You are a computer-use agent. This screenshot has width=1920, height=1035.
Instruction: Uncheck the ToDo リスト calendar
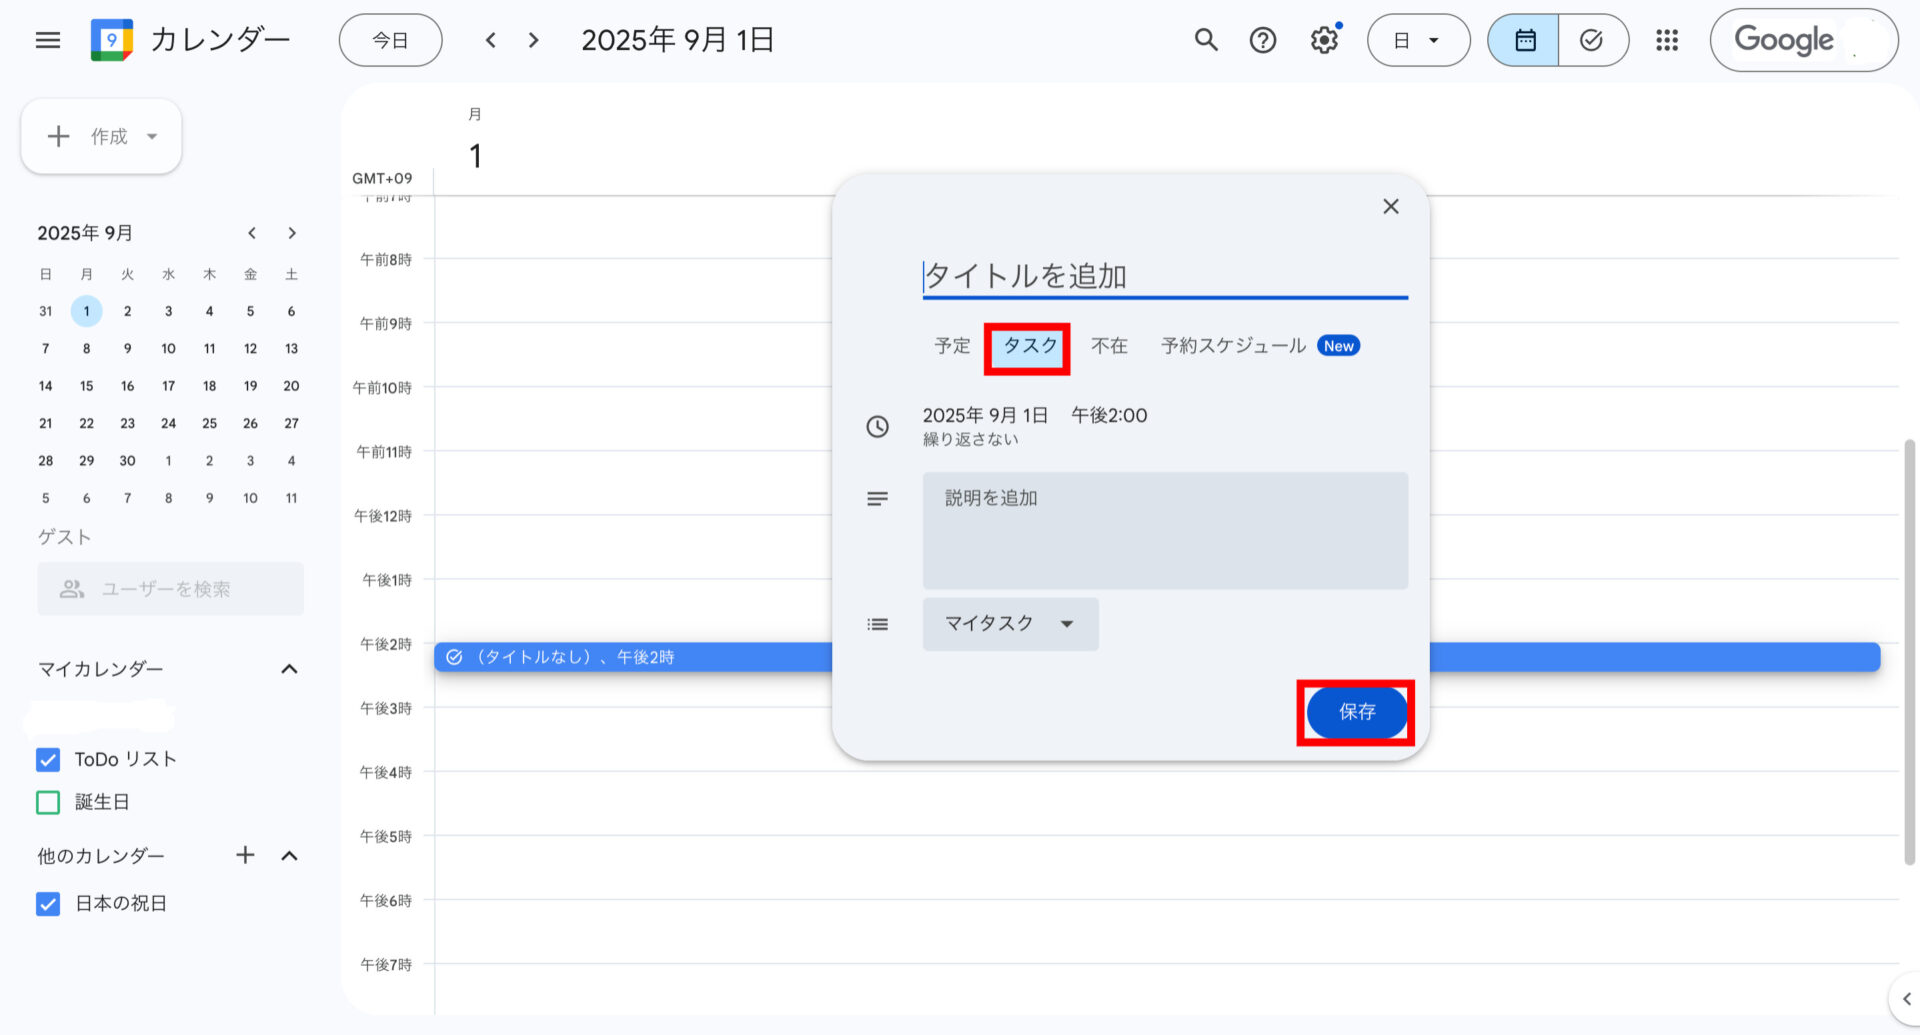tap(47, 760)
